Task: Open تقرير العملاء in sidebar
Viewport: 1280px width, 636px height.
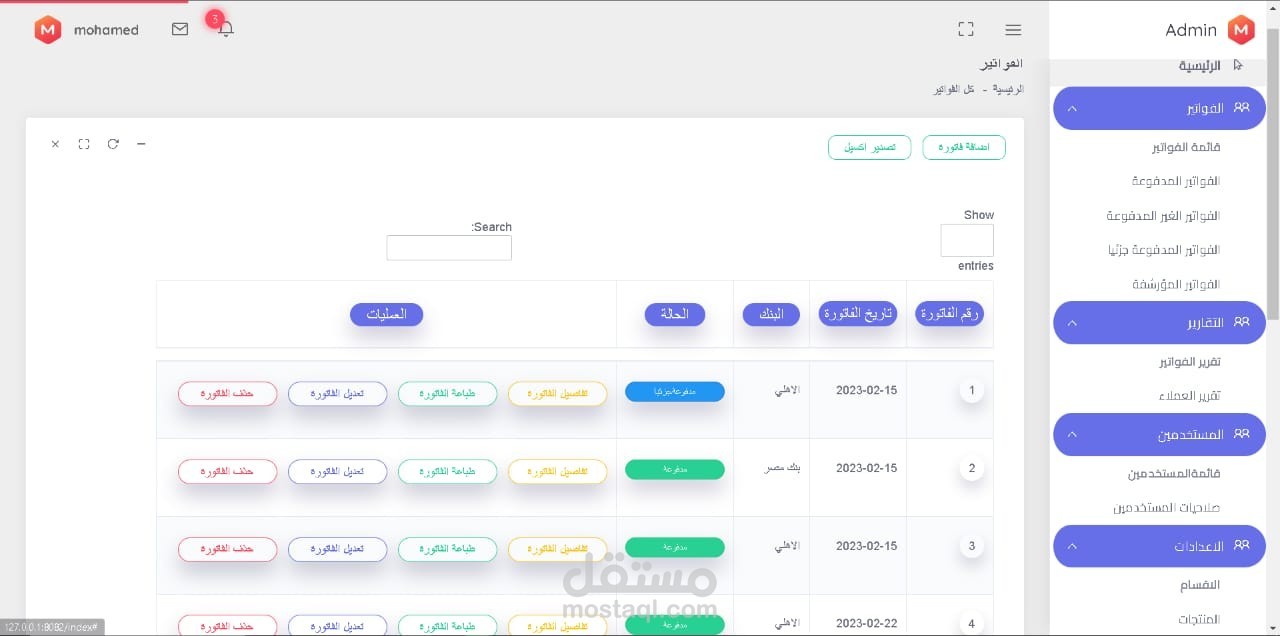Action: [1189, 396]
